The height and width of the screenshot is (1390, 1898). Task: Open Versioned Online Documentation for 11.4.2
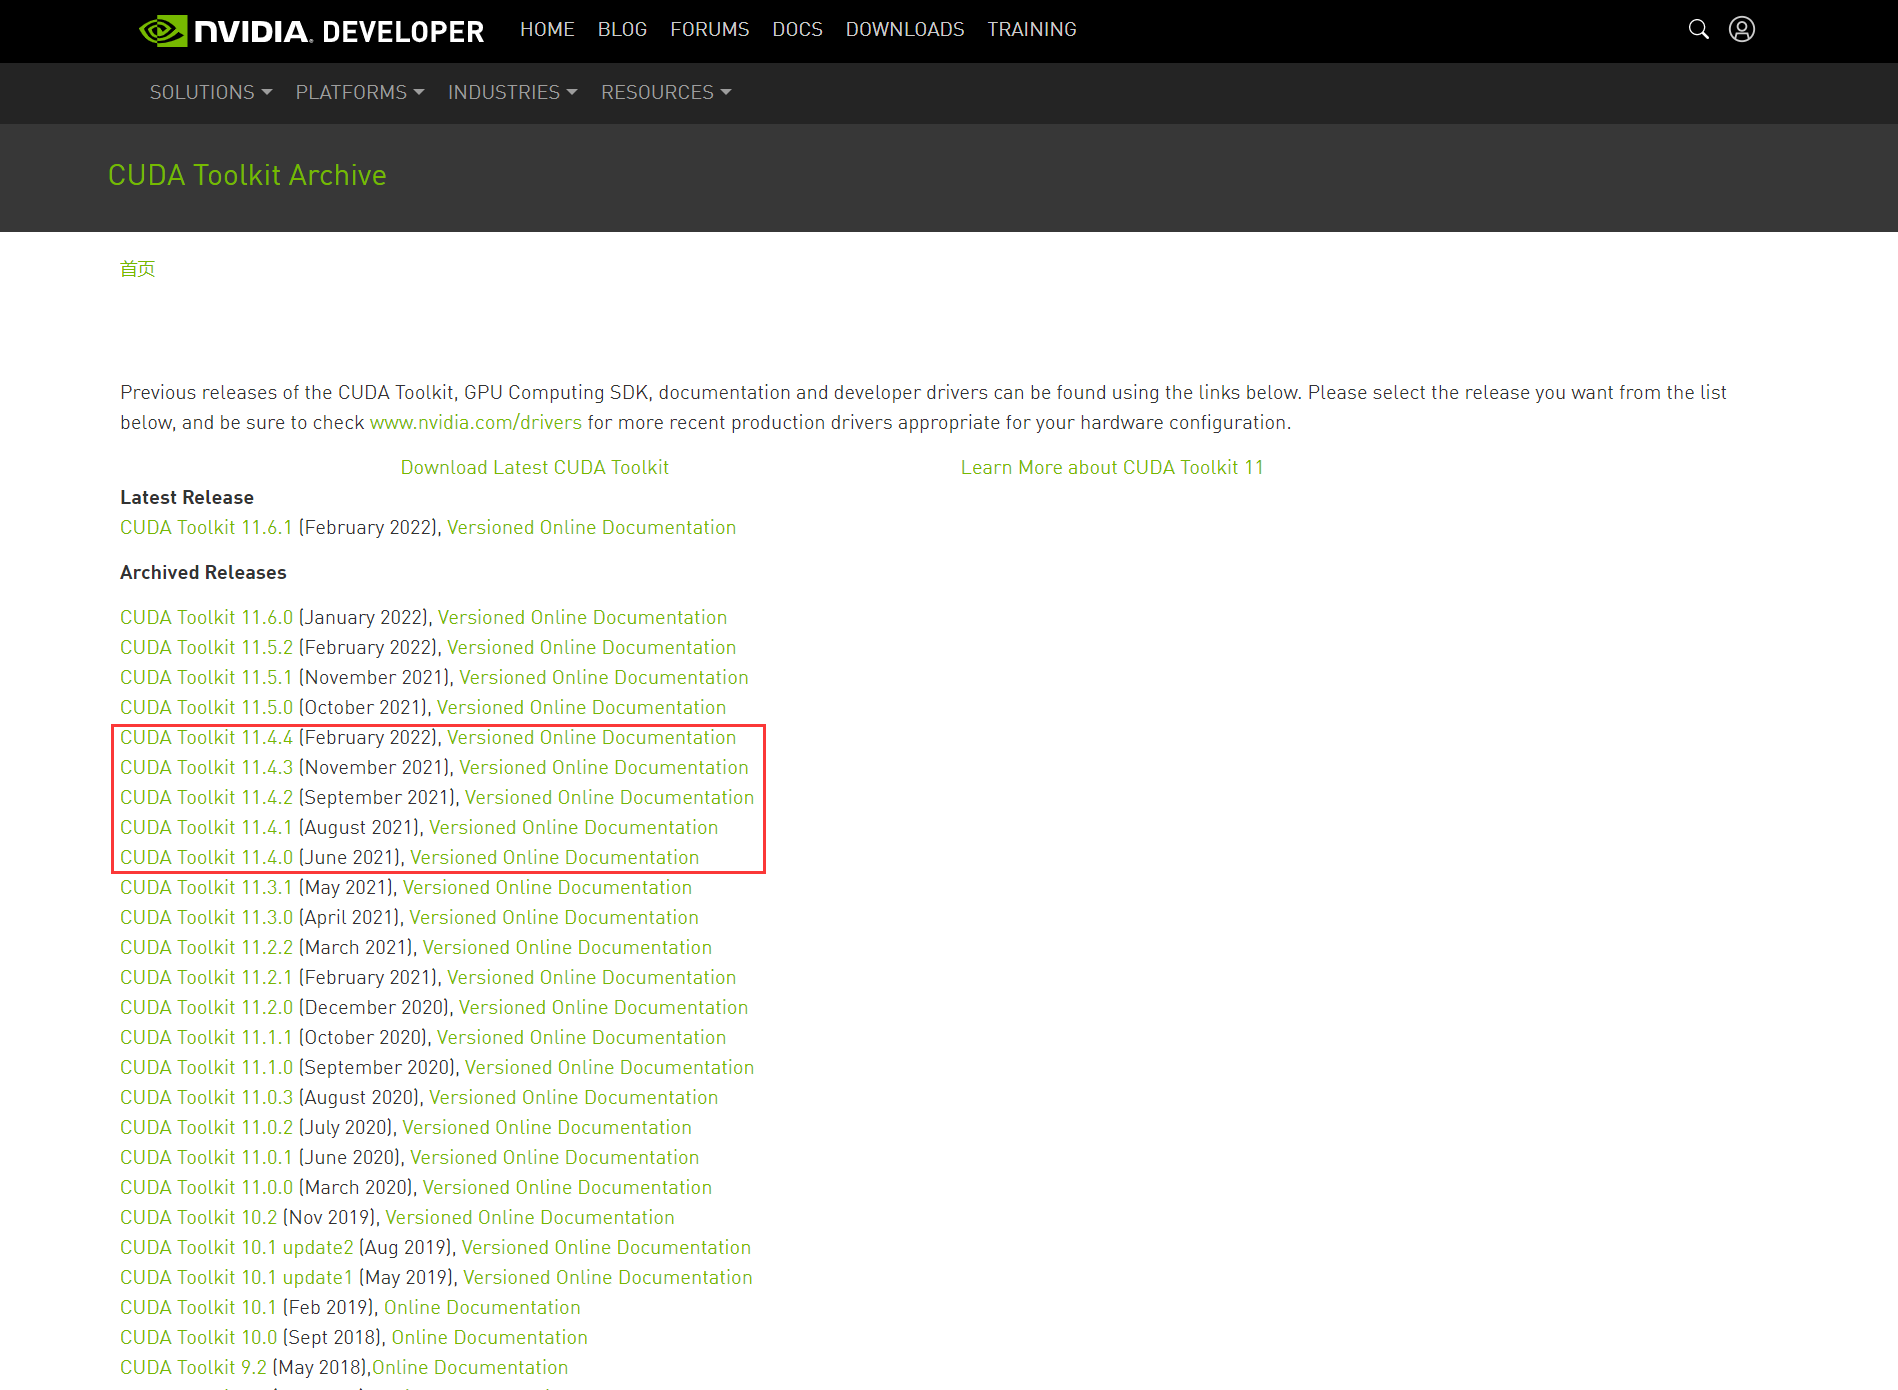point(609,797)
